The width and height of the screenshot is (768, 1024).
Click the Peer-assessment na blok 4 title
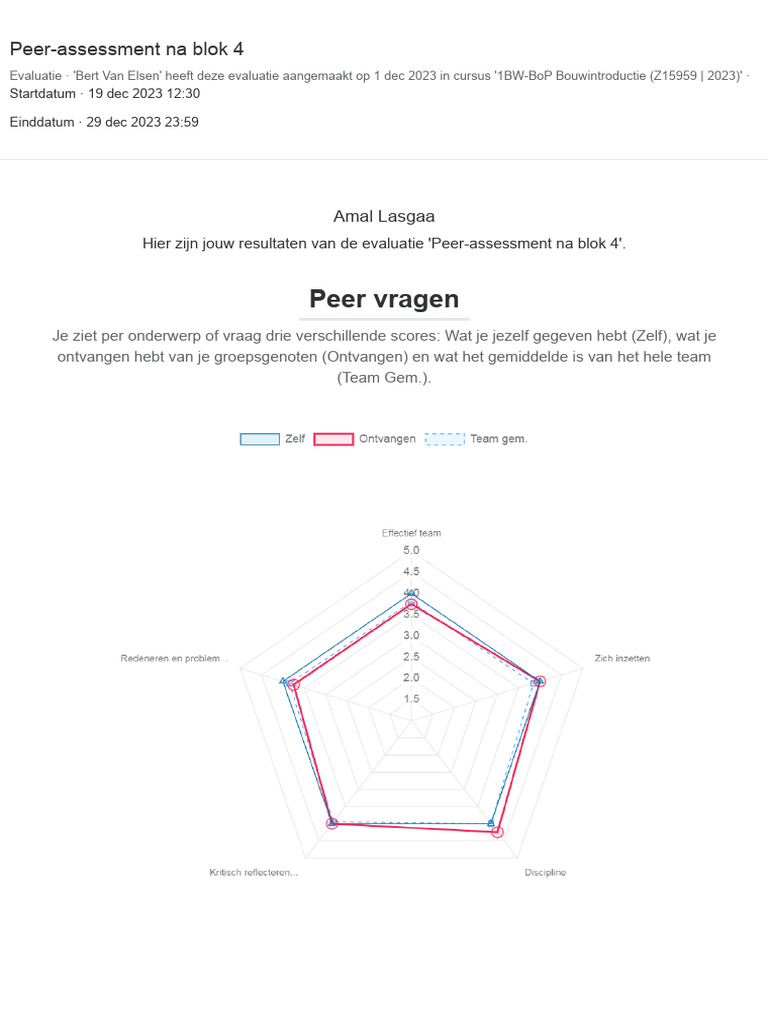coord(127,49)
